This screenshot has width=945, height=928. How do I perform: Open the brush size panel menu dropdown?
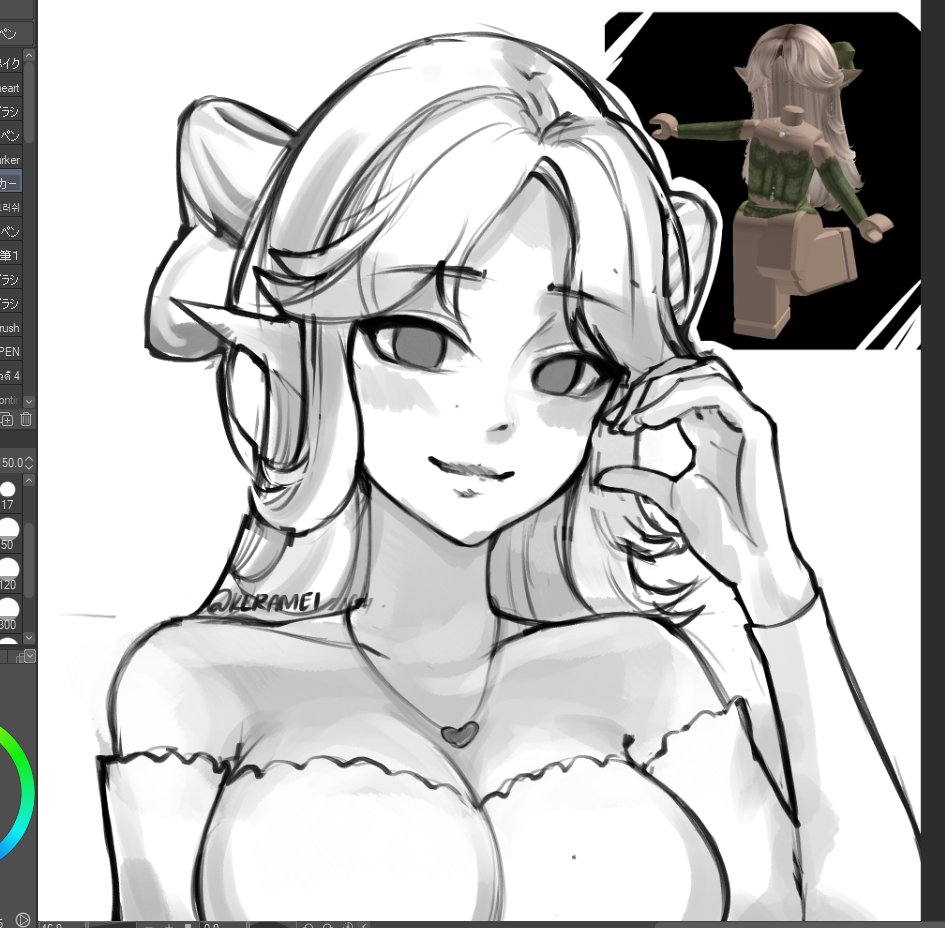(29, 656)
